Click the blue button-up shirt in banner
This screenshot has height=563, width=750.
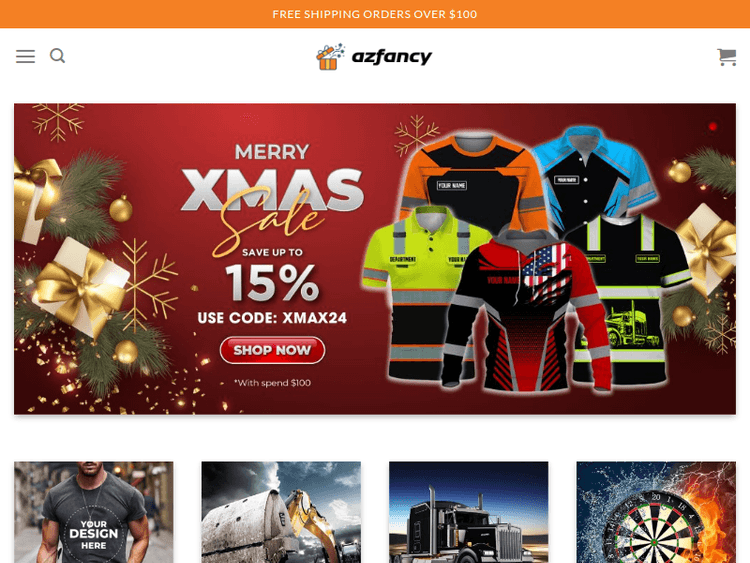click(596, 170)
